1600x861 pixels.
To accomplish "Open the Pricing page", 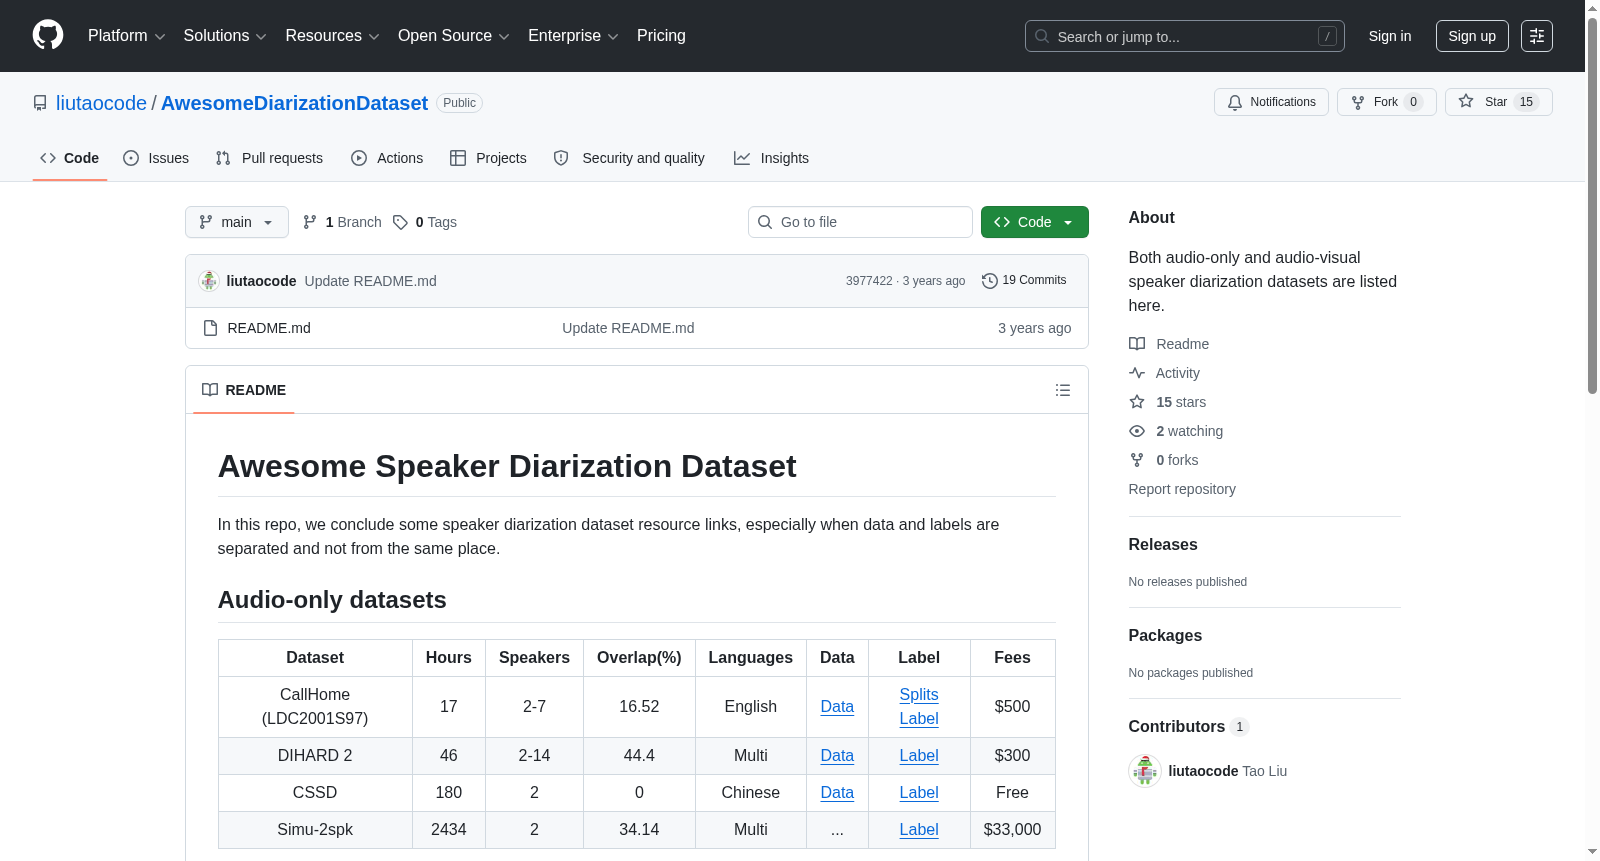I will coord(661,36).
